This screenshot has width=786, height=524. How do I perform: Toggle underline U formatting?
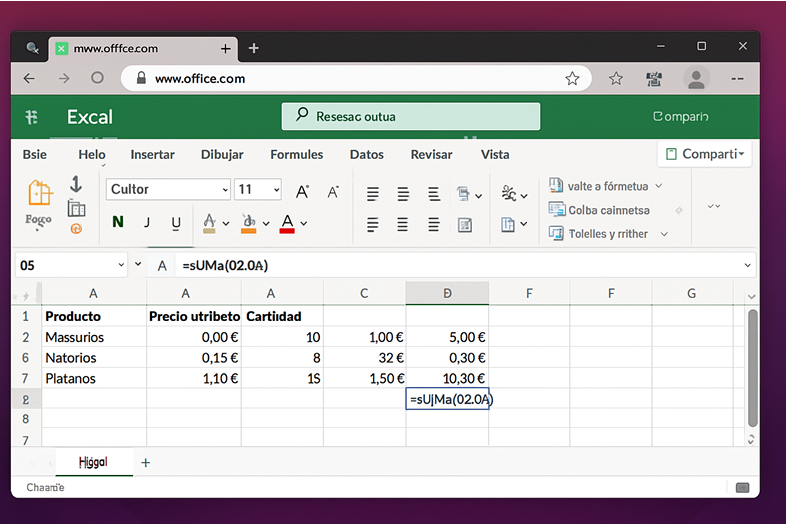(176, 223)
